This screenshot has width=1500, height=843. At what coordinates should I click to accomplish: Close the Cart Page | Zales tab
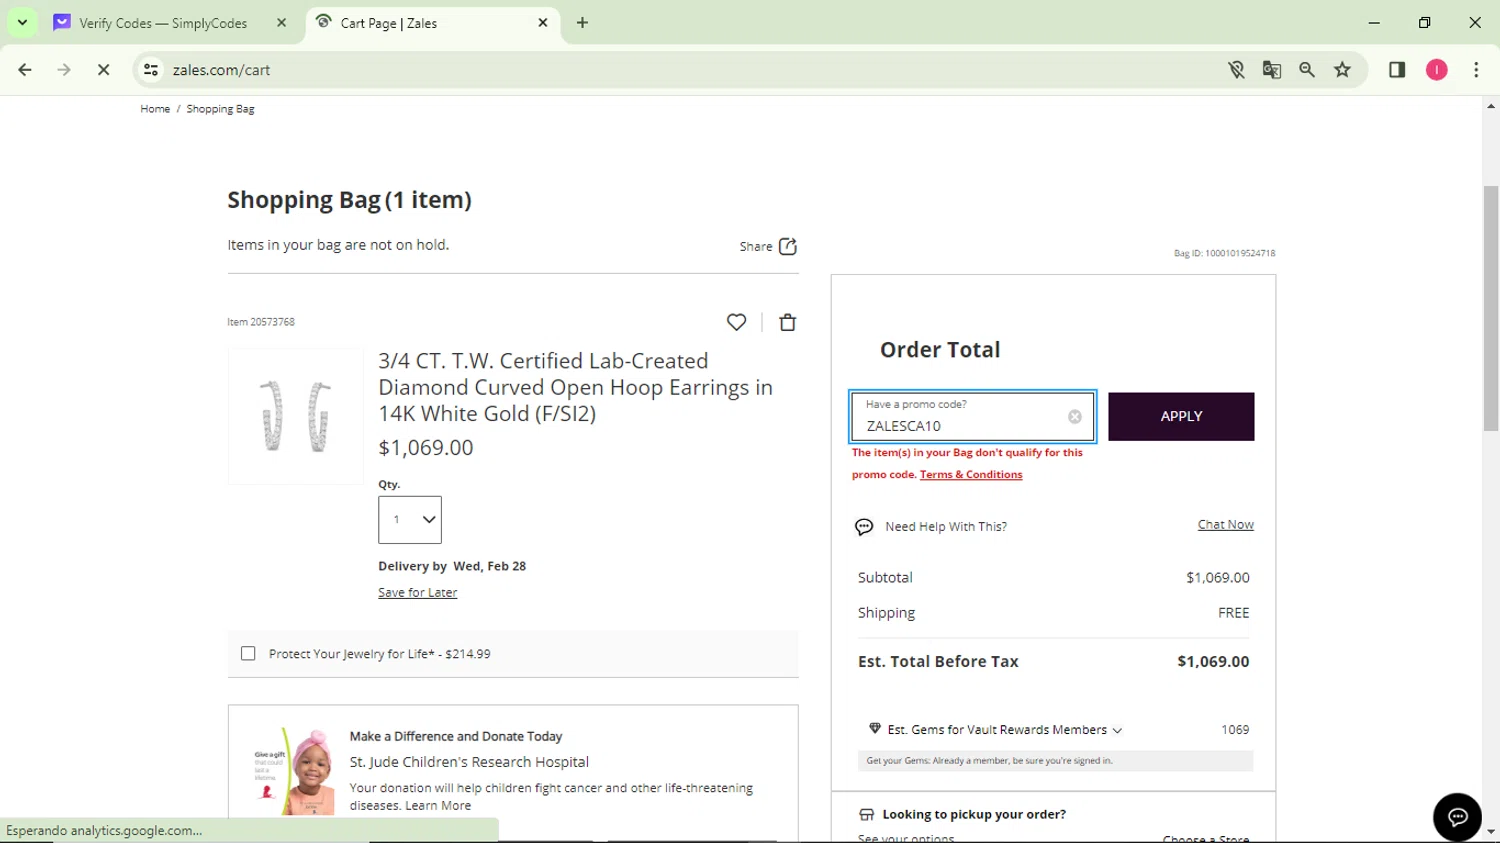pos(543,22)
